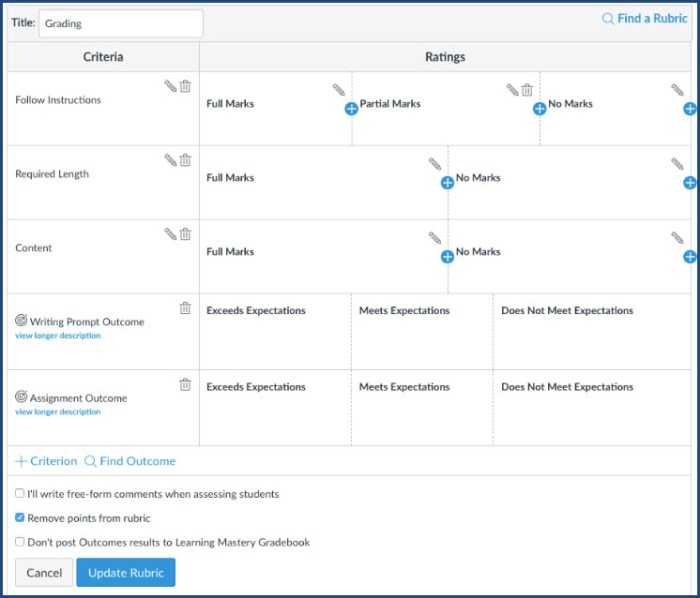The height and width of the screenshot is (598, 700).
Task: Add rating after Follow Instructions Full Marks
Action: (351, 108)
